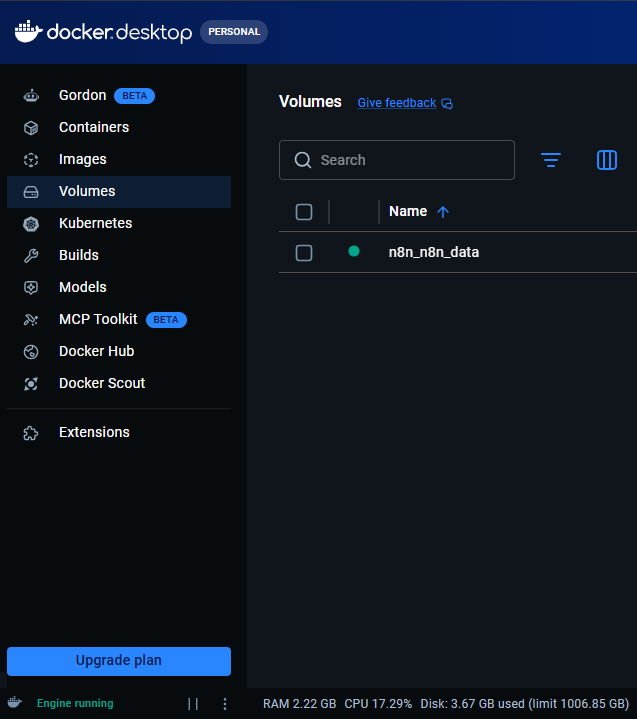Viewport: 637px width, 719px height.
Task: Click the Models icon in sidebar
Action: [31, 288]
